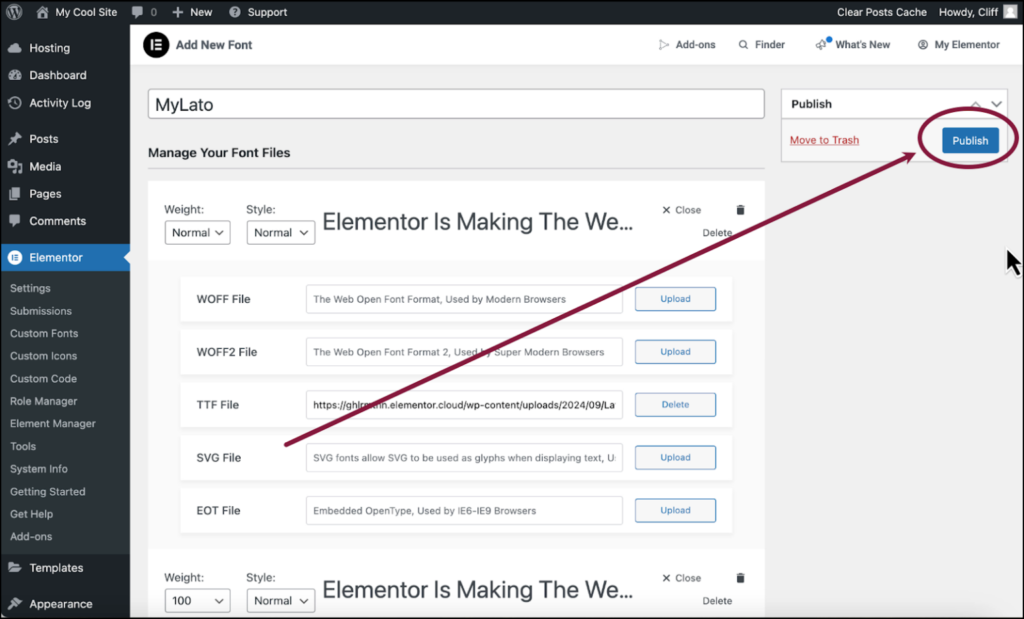
Task: Upload an EOT file
Action: click(x=675, y=510)
